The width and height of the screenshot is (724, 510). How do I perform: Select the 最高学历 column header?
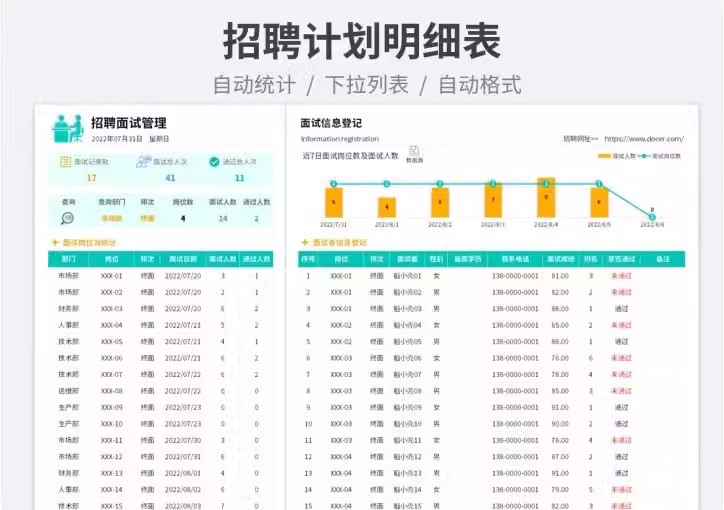tap(467, 259)
